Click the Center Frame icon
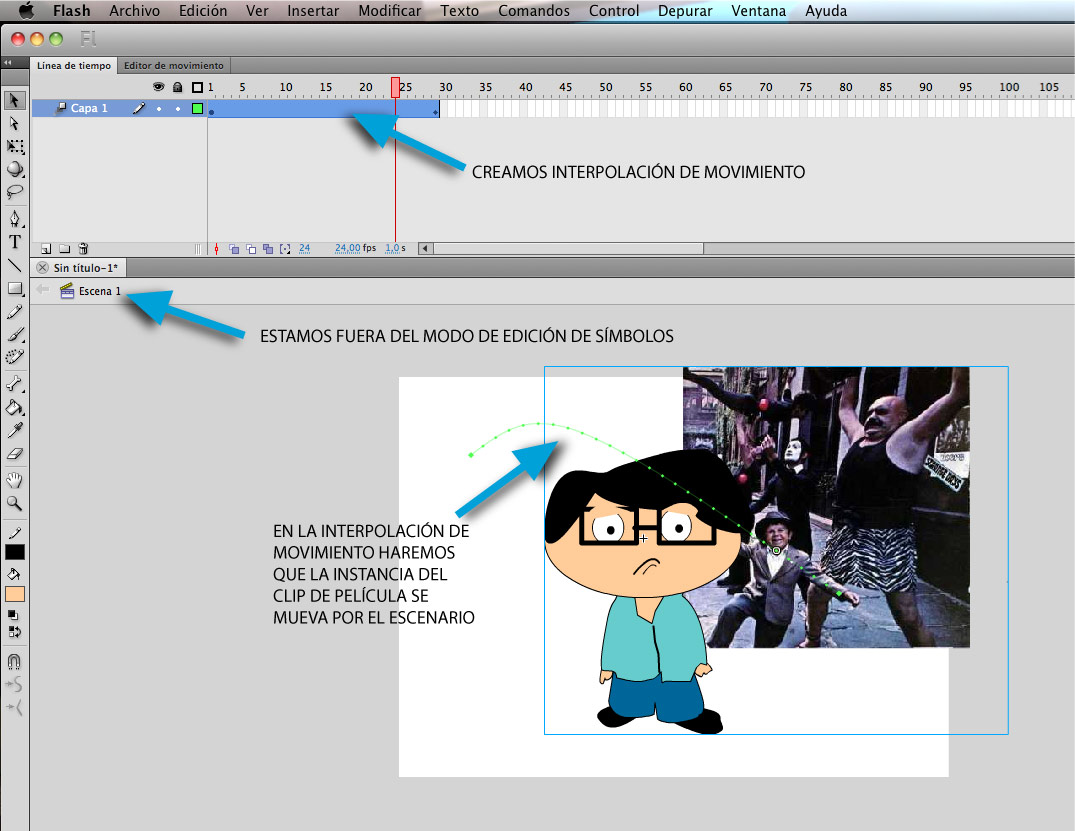Image resolution: width=1075 pixels, height=831 pixels. (x=216, y=249)
